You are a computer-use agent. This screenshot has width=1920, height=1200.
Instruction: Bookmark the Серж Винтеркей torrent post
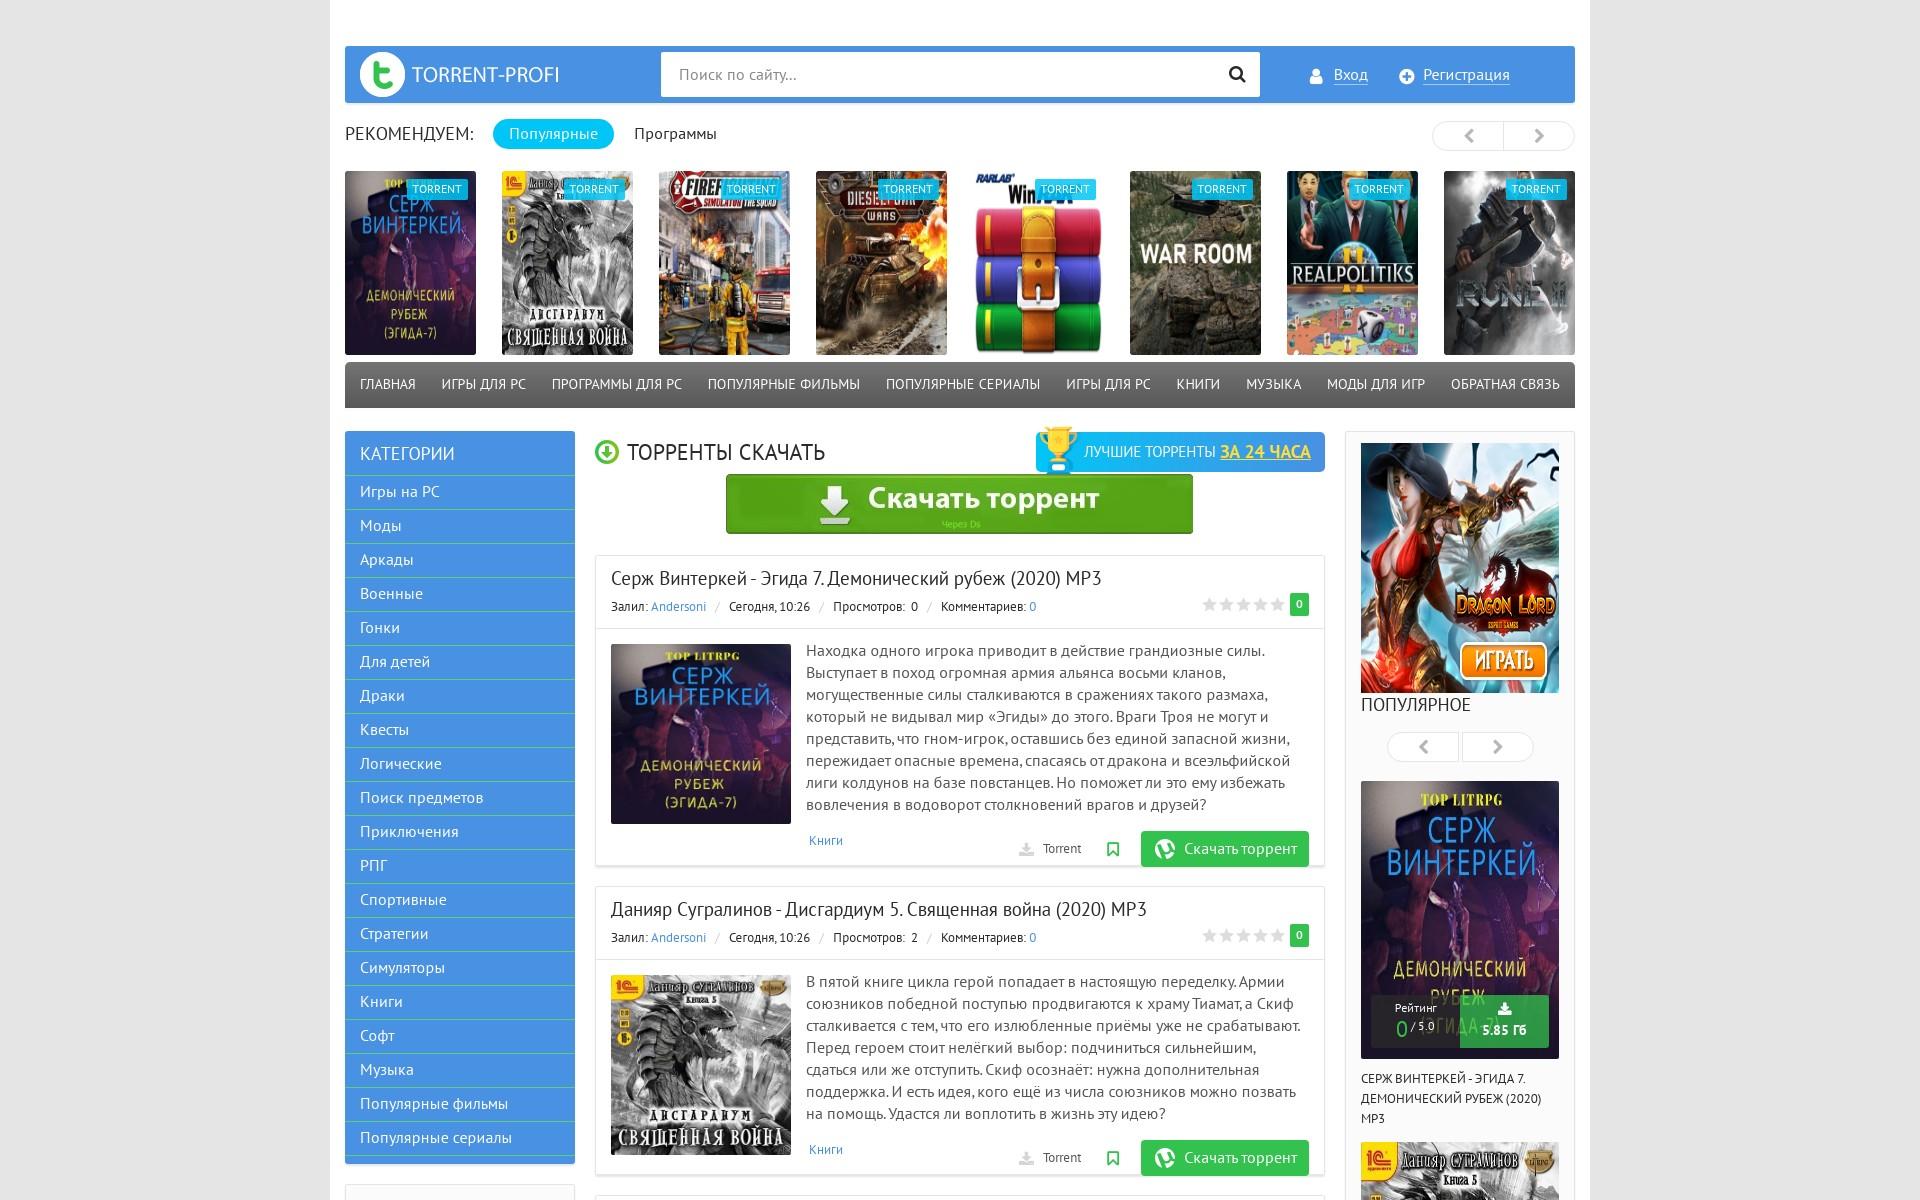click(1113, 849)
